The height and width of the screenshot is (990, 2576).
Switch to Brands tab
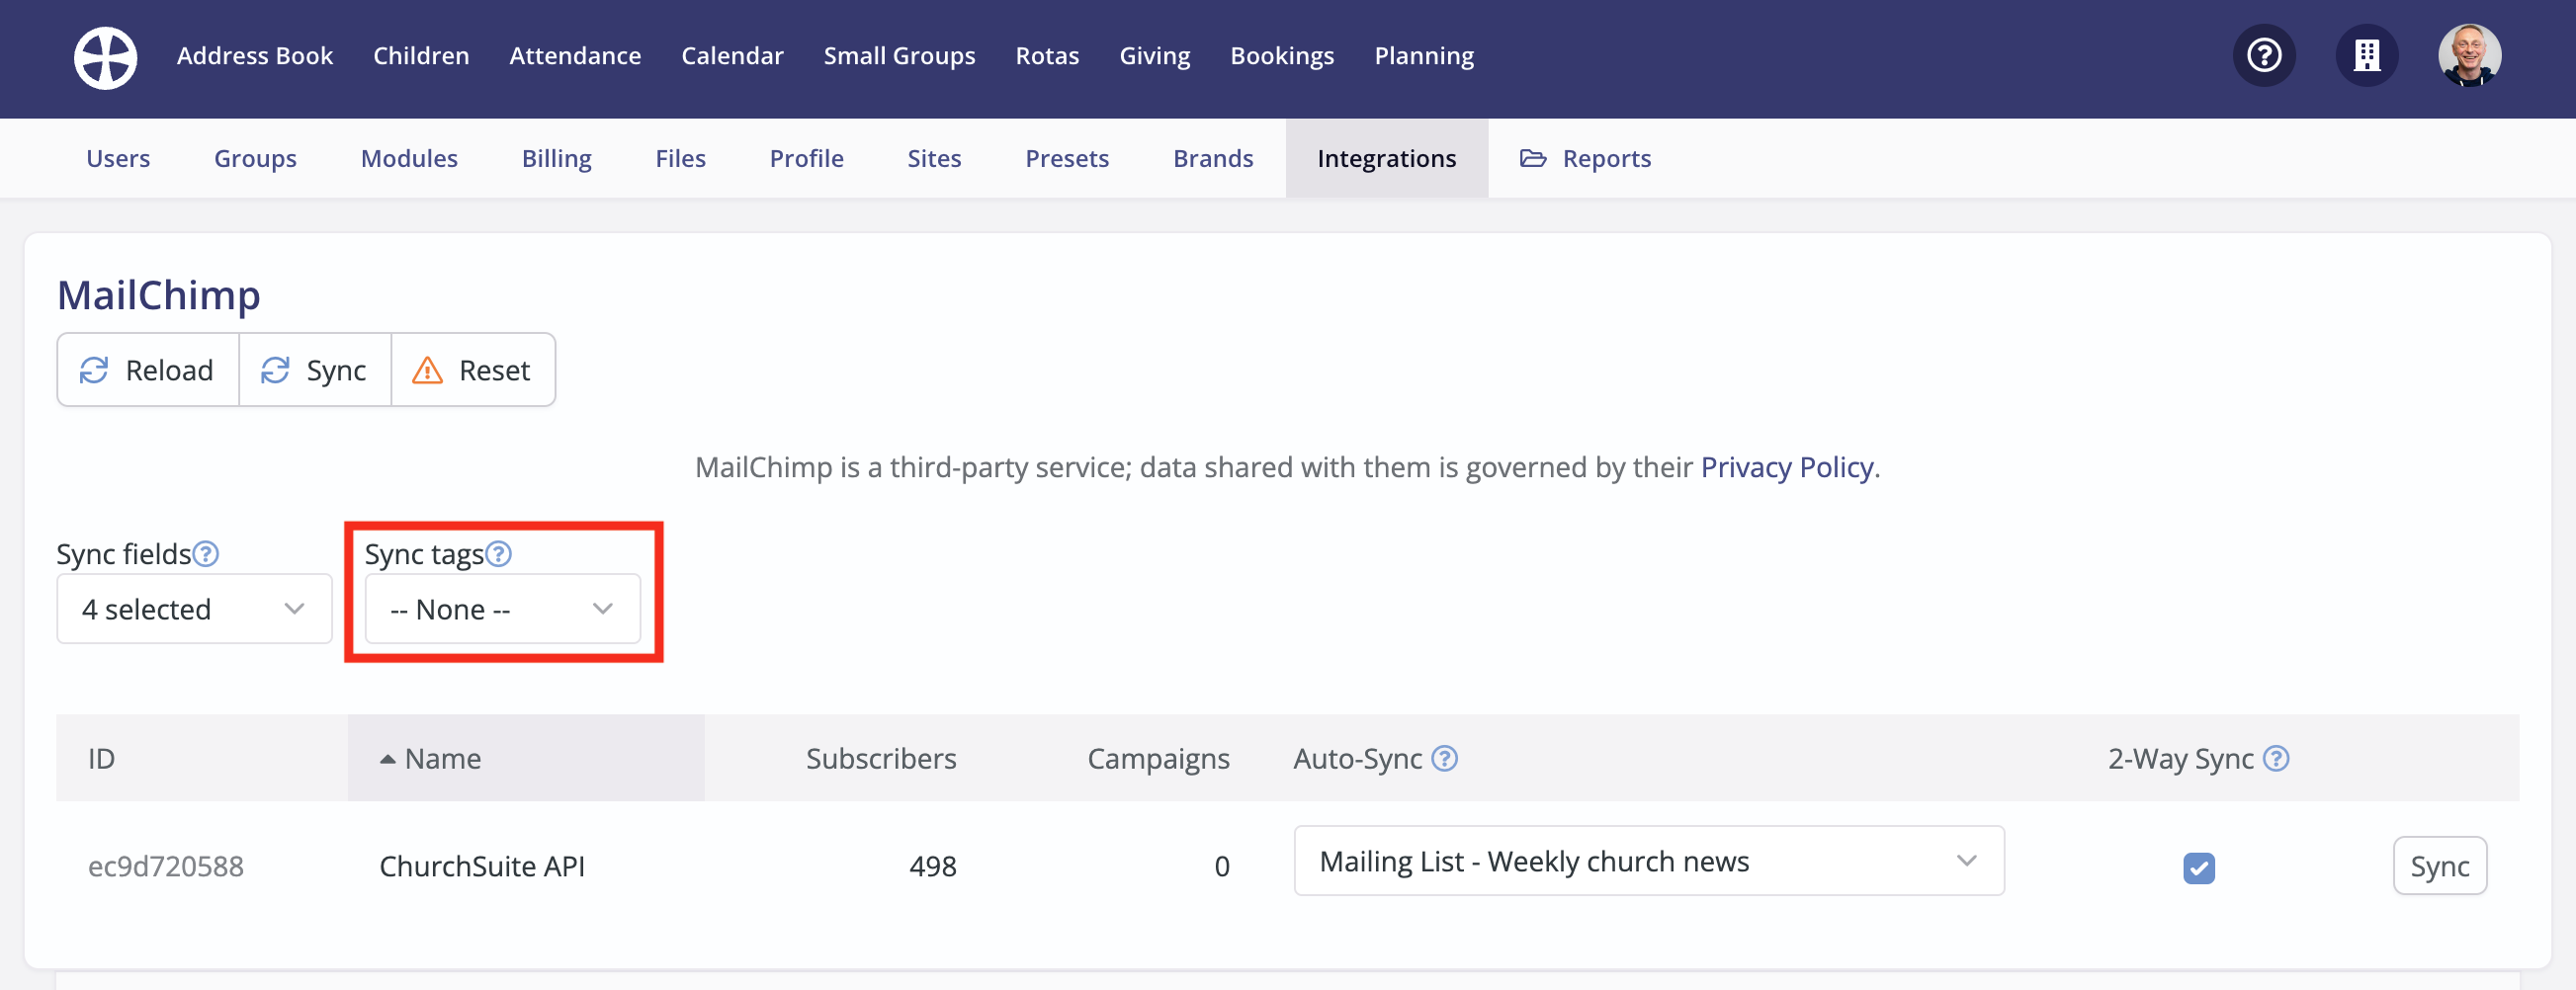click(1213, 158)
